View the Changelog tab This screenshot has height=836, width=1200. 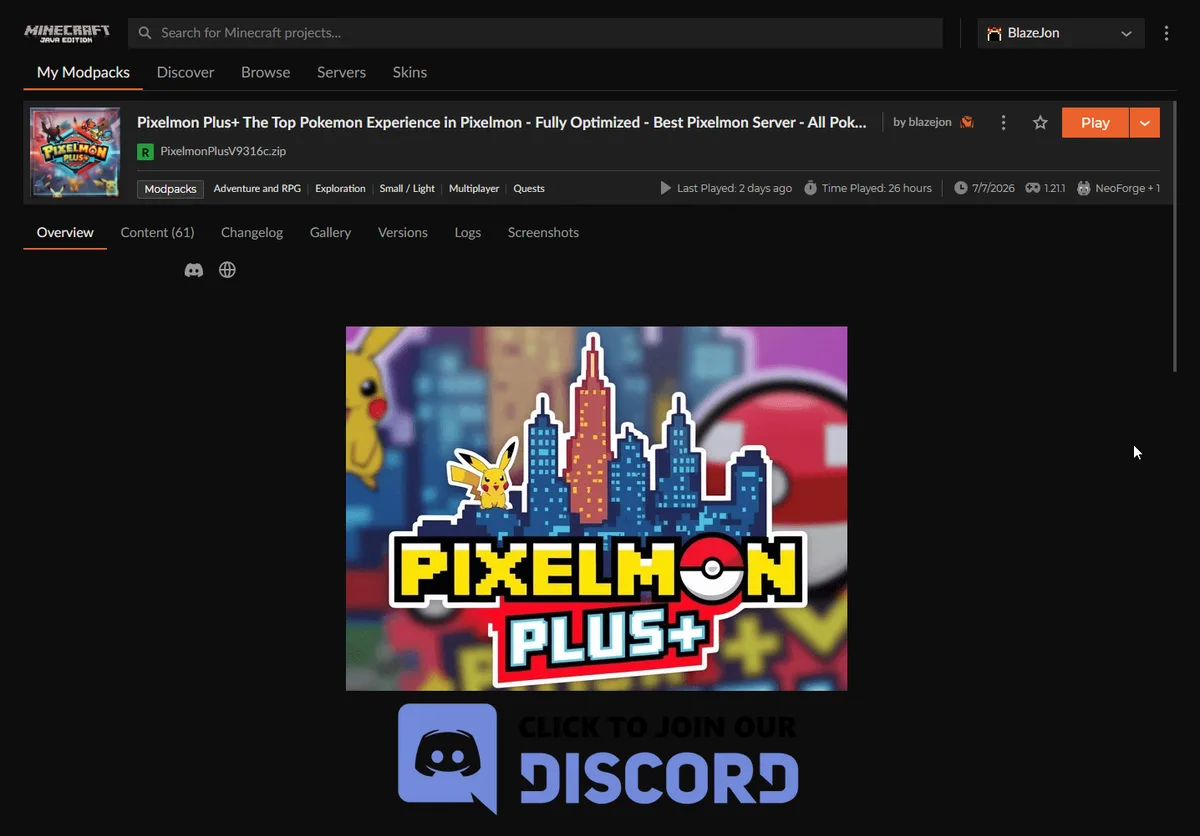(252, 232)
